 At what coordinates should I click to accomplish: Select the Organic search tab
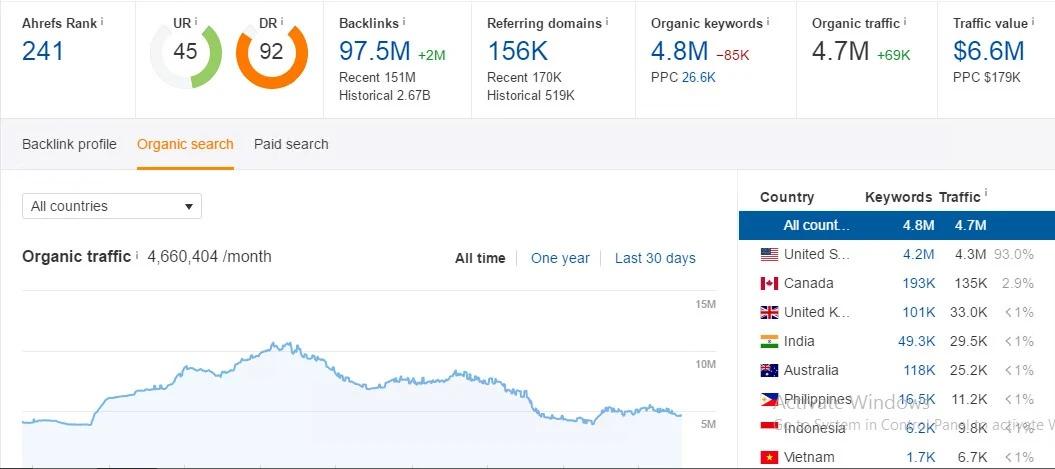coord(185,144)
